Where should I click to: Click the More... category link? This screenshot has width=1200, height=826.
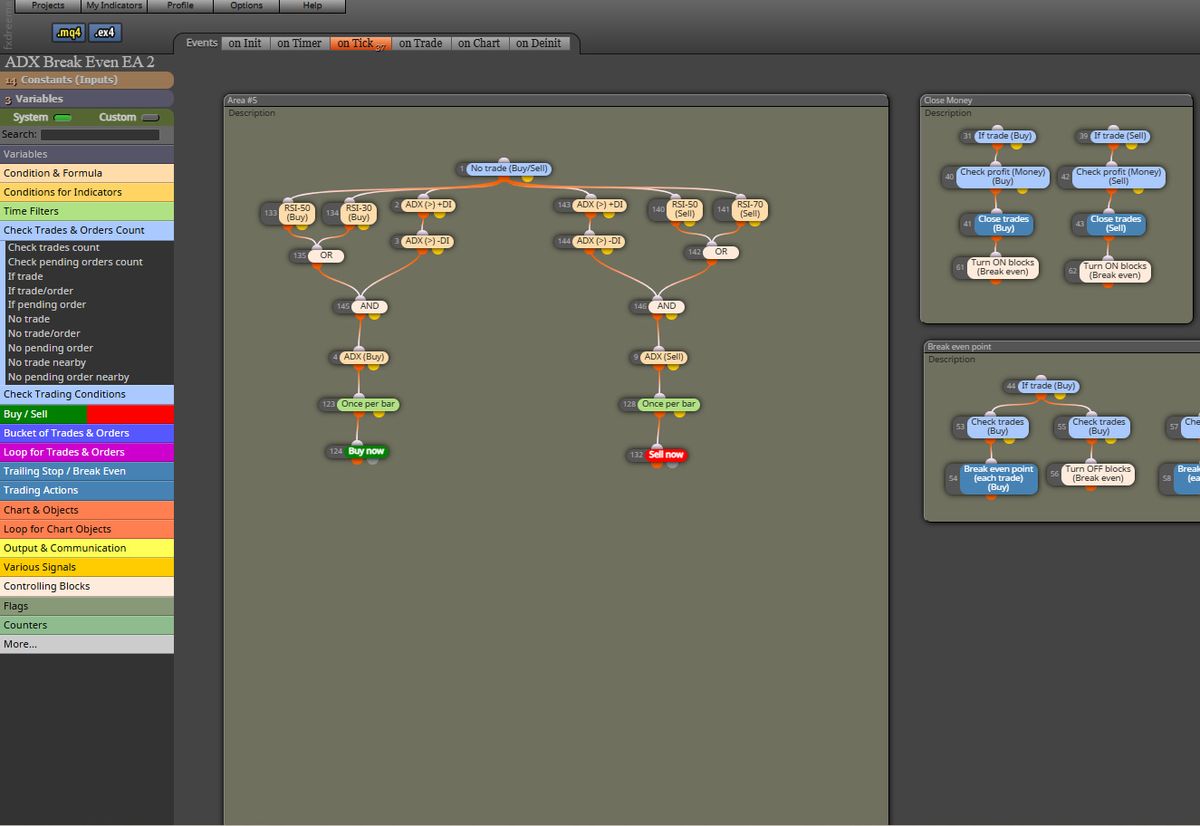tap(87, 644)
